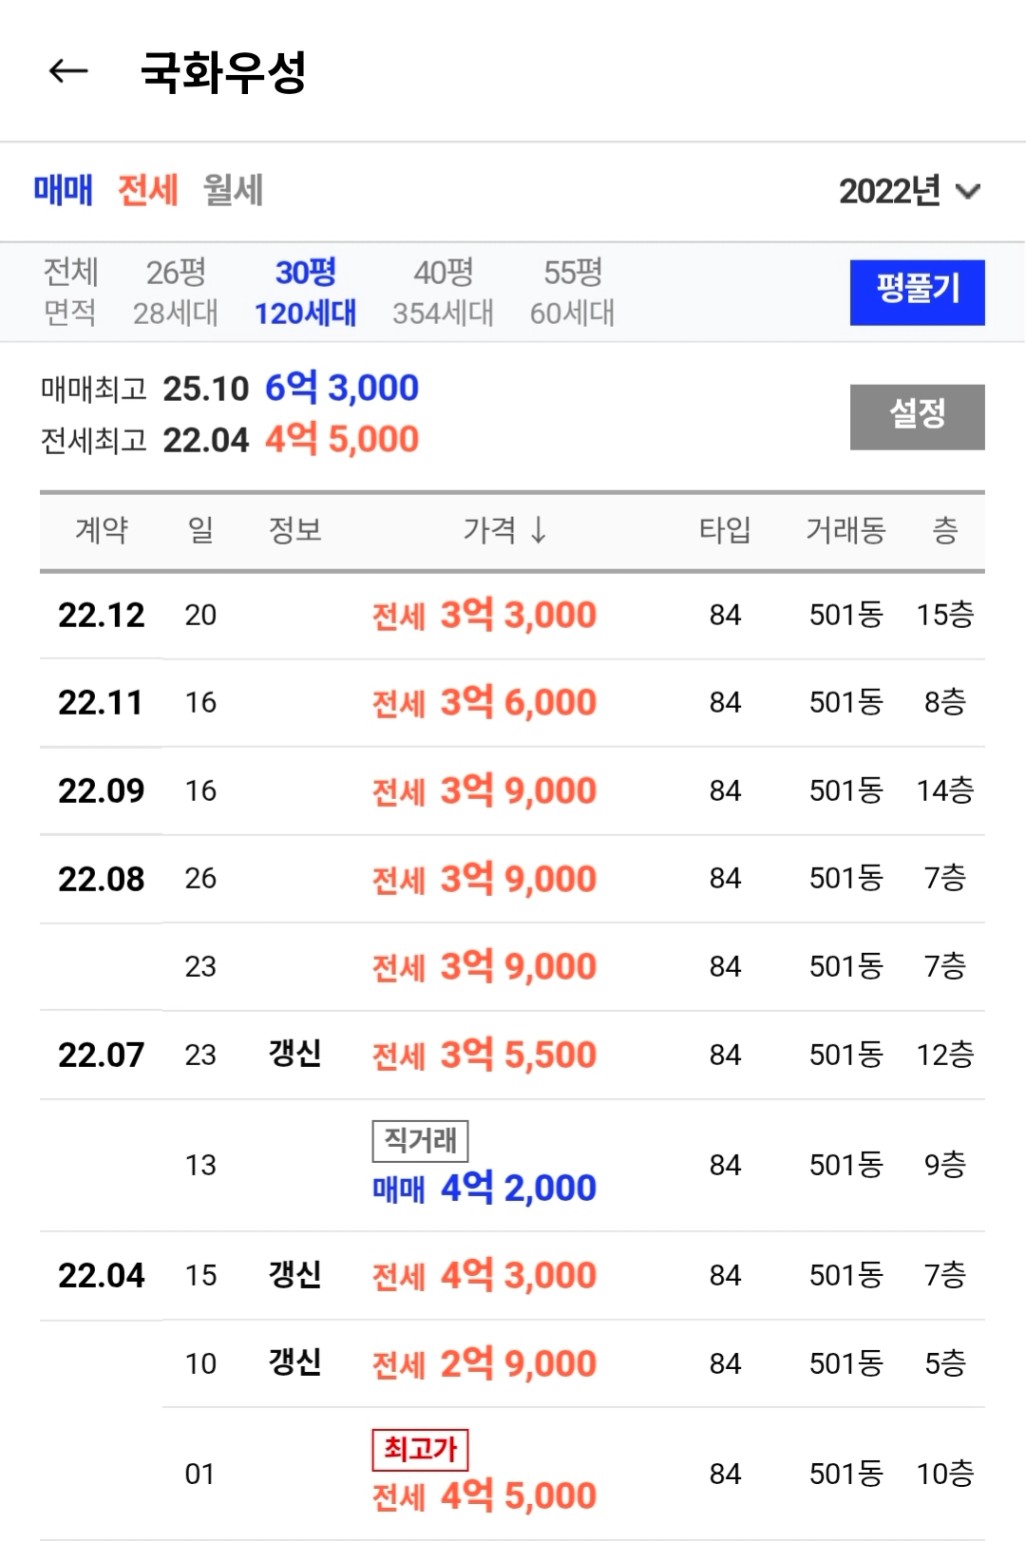
Task: Choose the 55평 60세대 tab
Action: [572, 292]
